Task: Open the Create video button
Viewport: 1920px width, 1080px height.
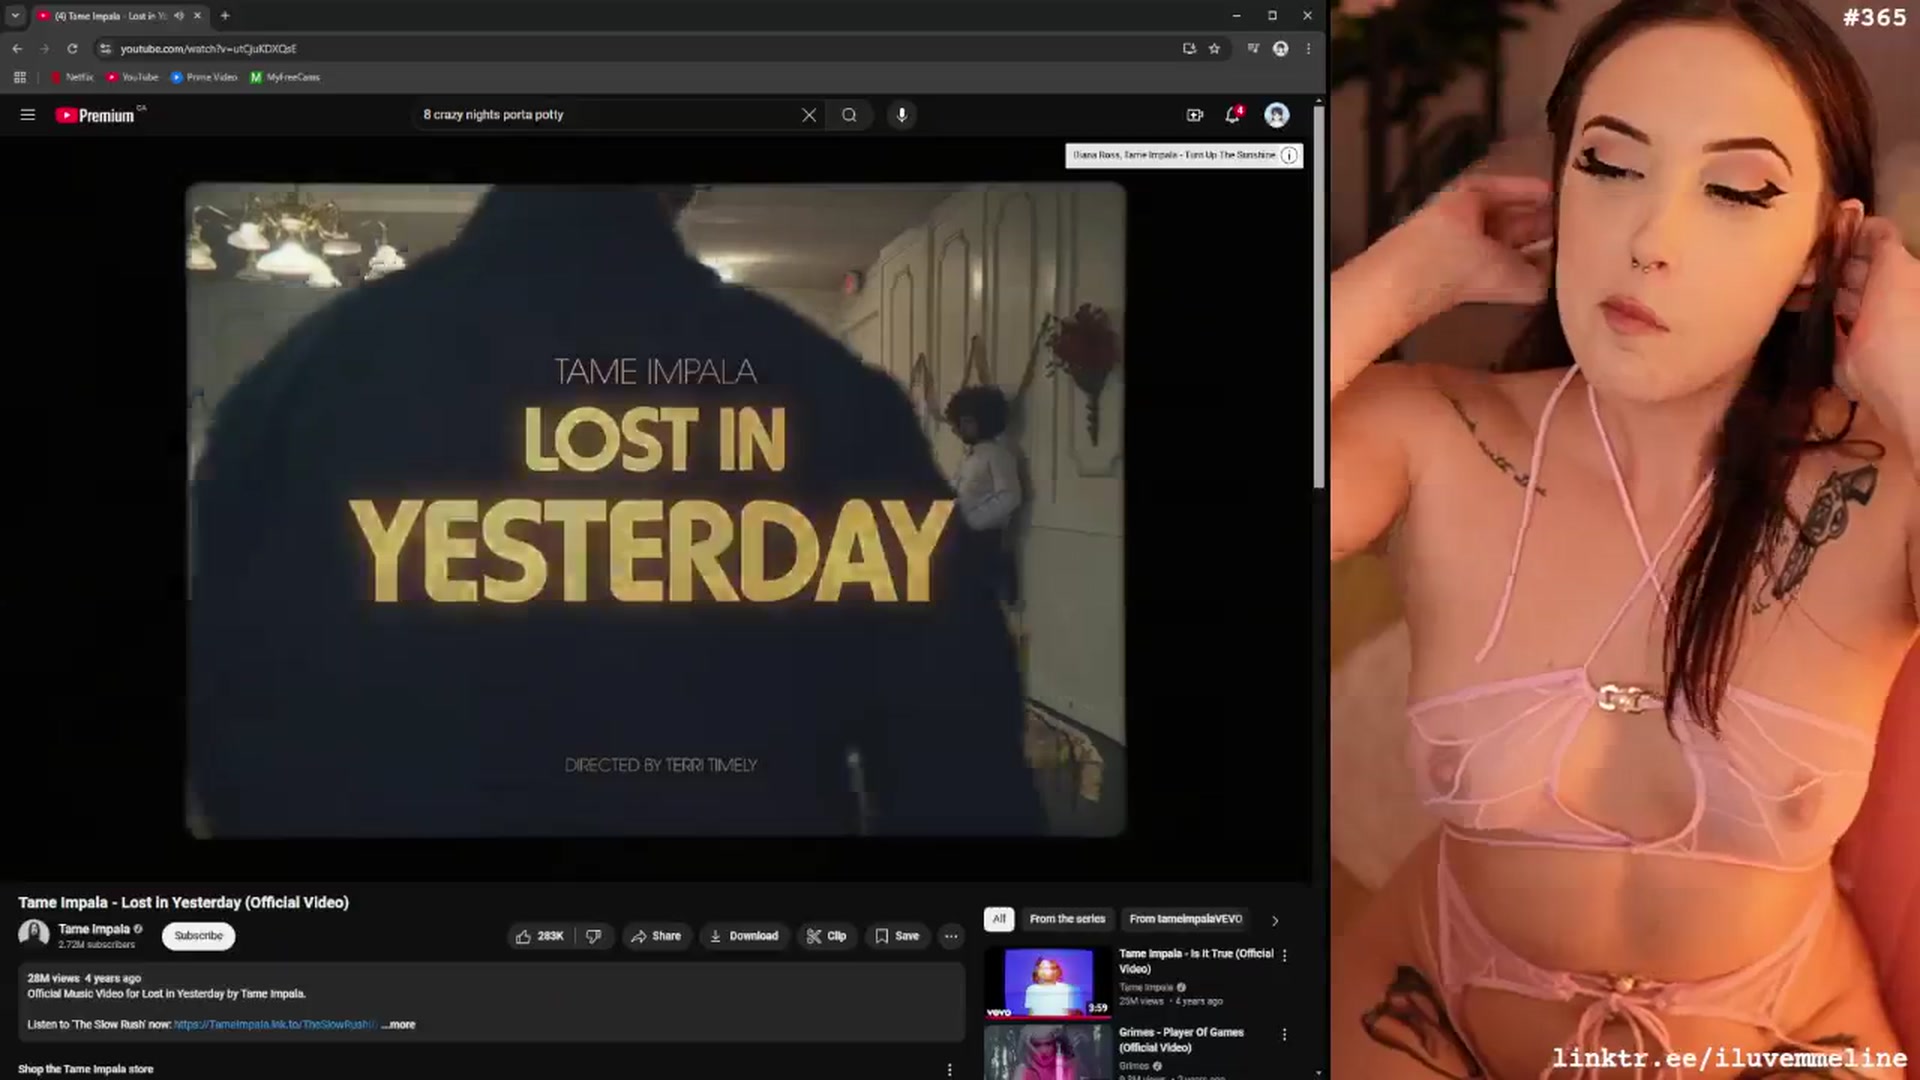Action: click(1195, 115)
